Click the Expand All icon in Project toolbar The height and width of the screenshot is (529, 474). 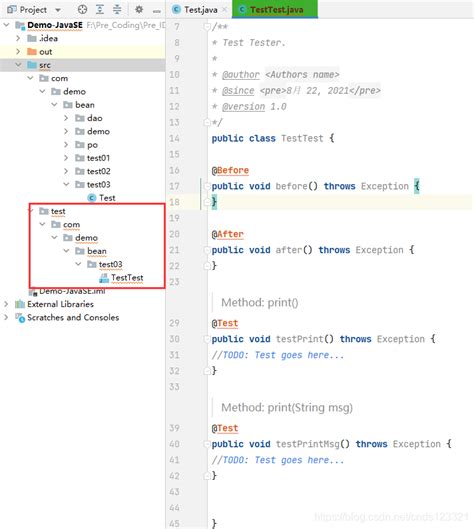point(100,9)
